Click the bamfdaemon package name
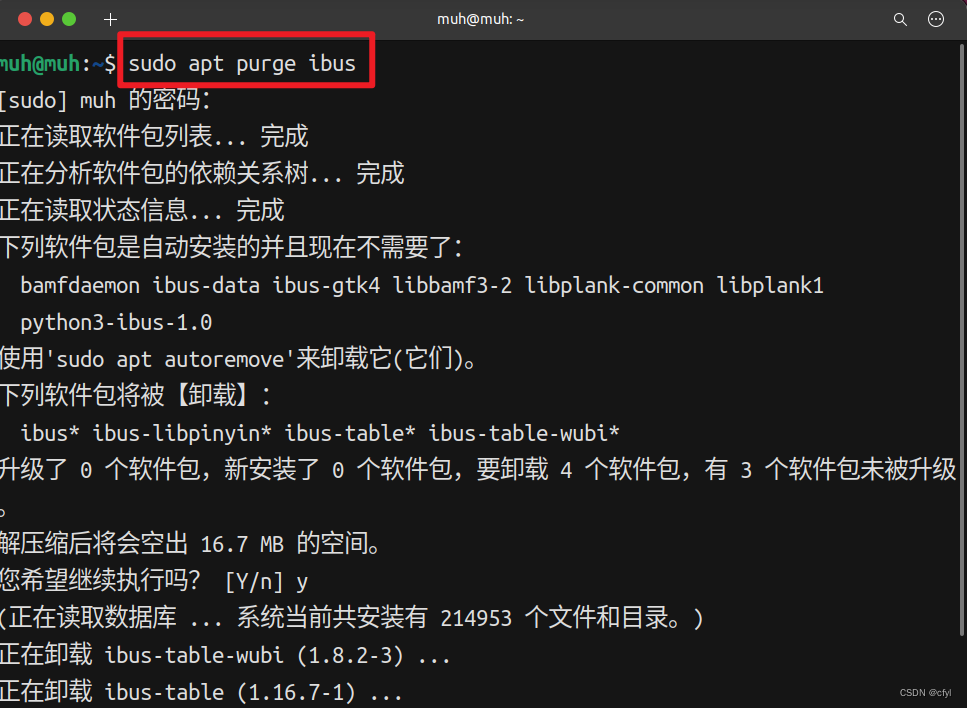The height and width of the screenshot is (708, 967). pos(80,286)
